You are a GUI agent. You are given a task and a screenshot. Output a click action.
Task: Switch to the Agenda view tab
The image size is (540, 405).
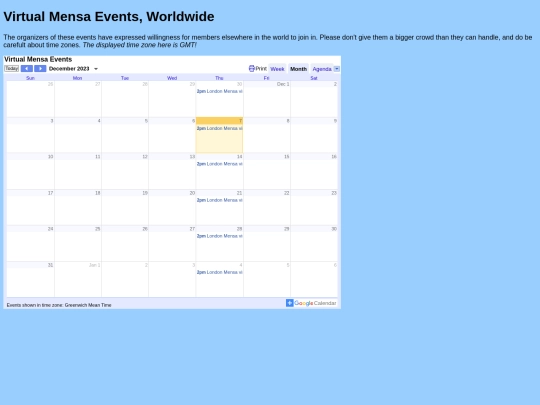tap(322, 69)
